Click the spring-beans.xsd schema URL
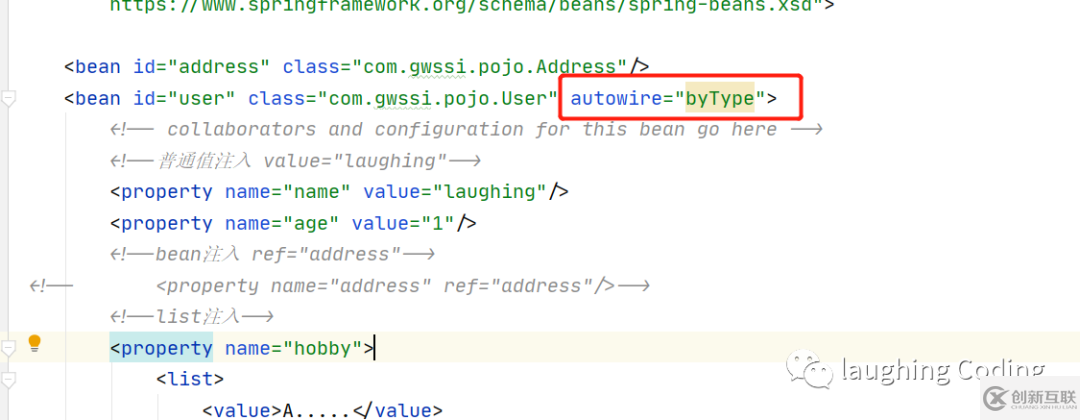This screenshot has width=1080, height=420. point(467,6)
